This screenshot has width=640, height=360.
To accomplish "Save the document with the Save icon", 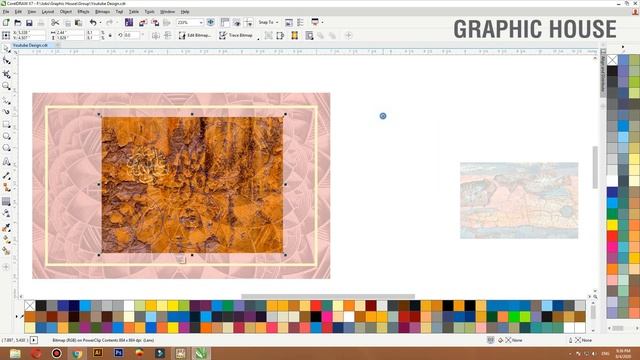I will [29, 23].
